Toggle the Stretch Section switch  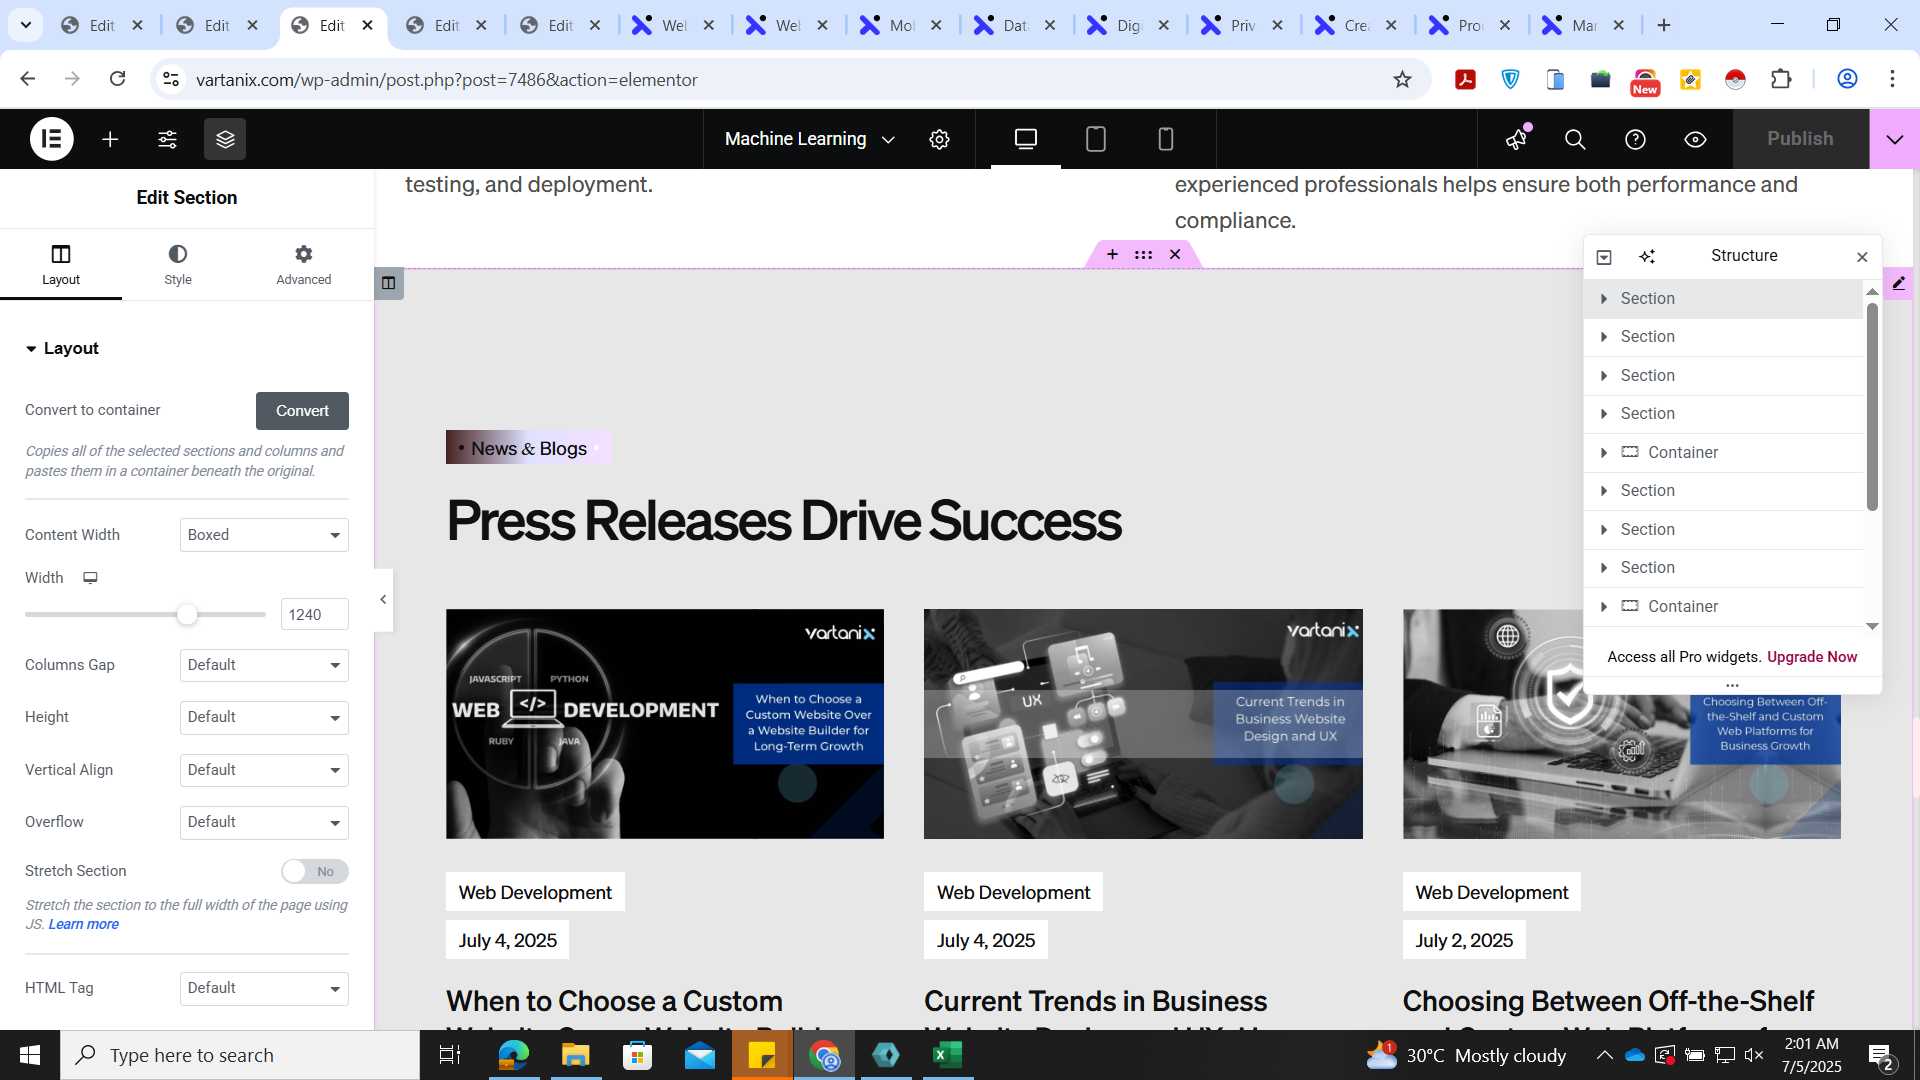click(x=314, y=871)
